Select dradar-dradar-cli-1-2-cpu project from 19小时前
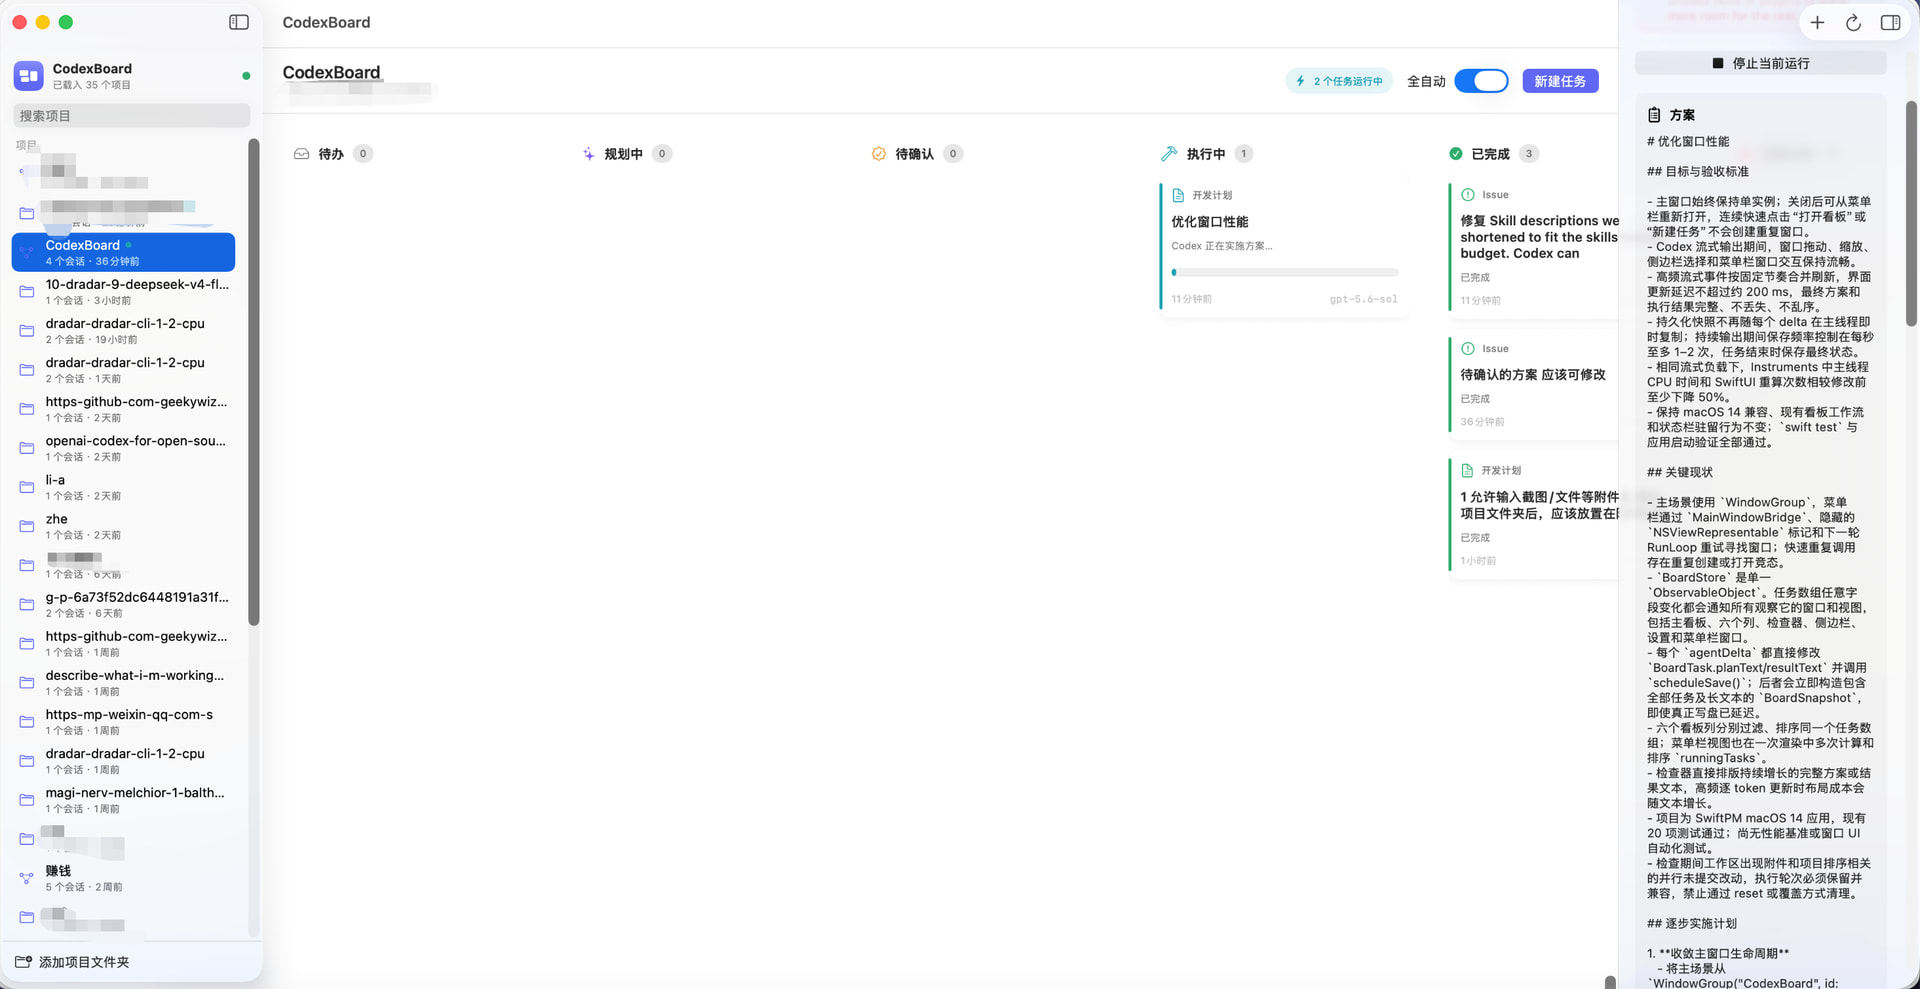 (x=125, y=331)
